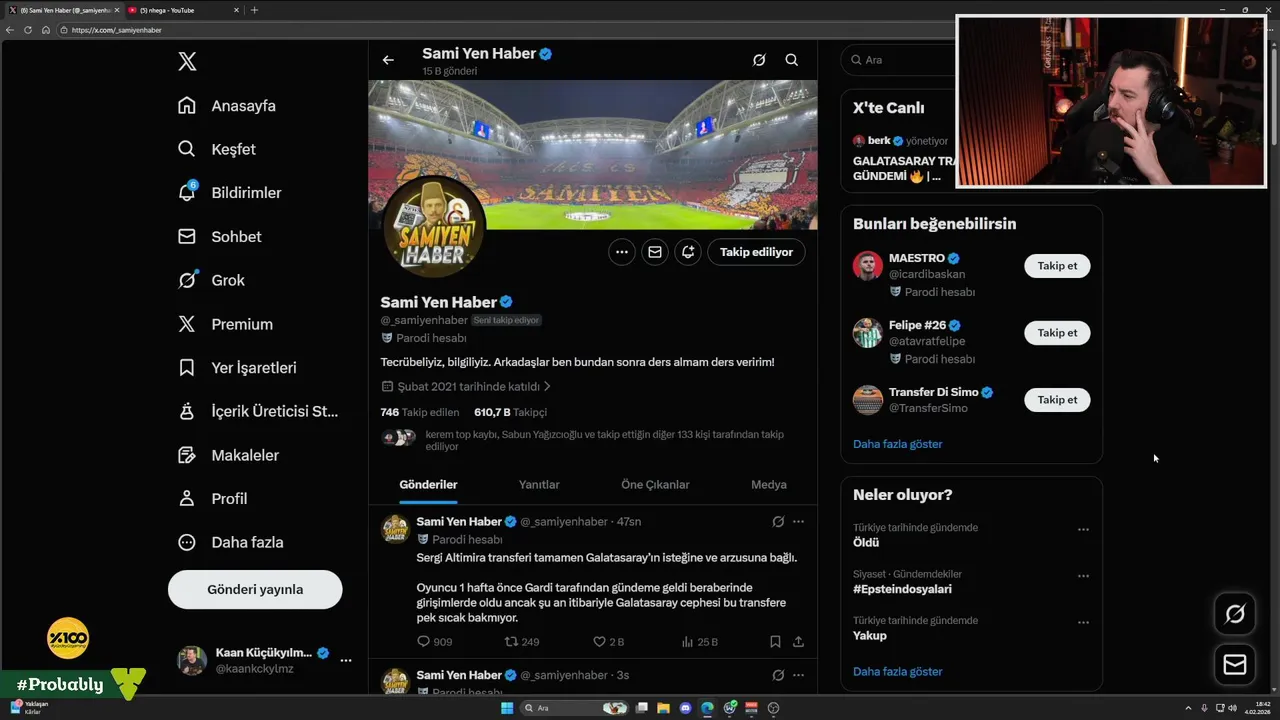1280x720 pixels.
Task: Follow Felipe #26 with Takip et
Action: pos(1057,333)
